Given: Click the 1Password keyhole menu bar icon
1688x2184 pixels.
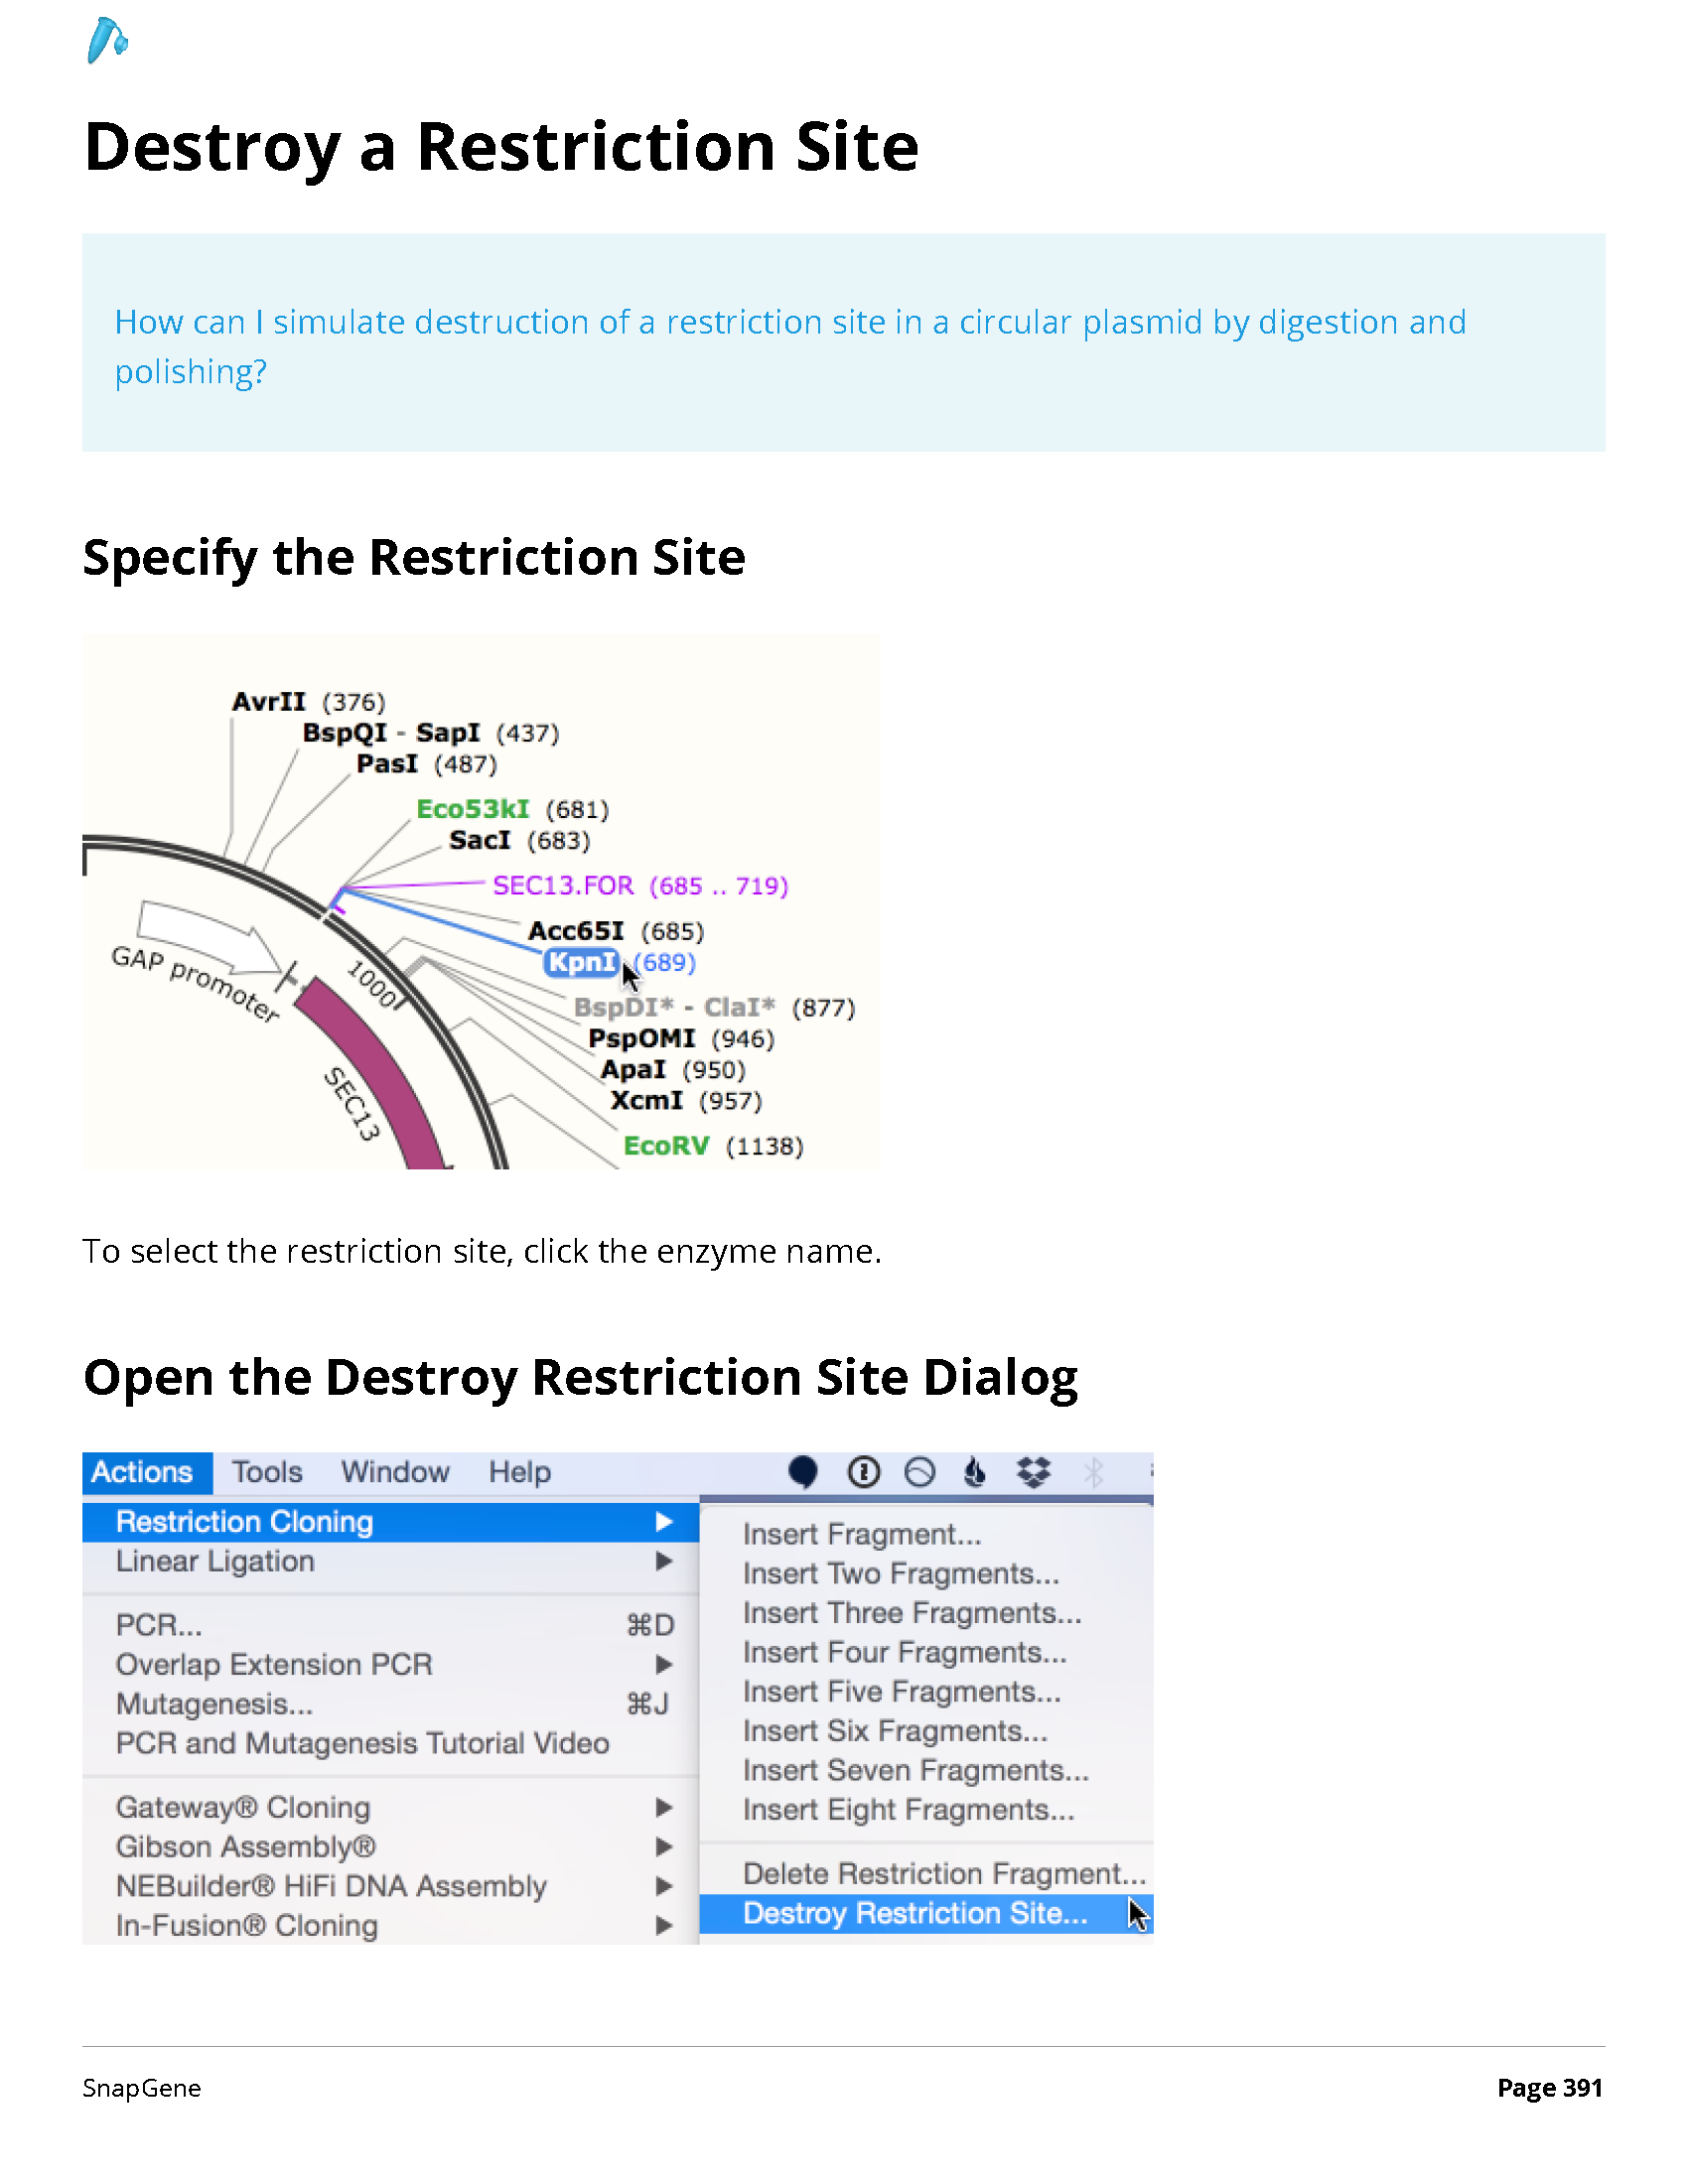Looking at the screenshot, I should (864, 1472).
